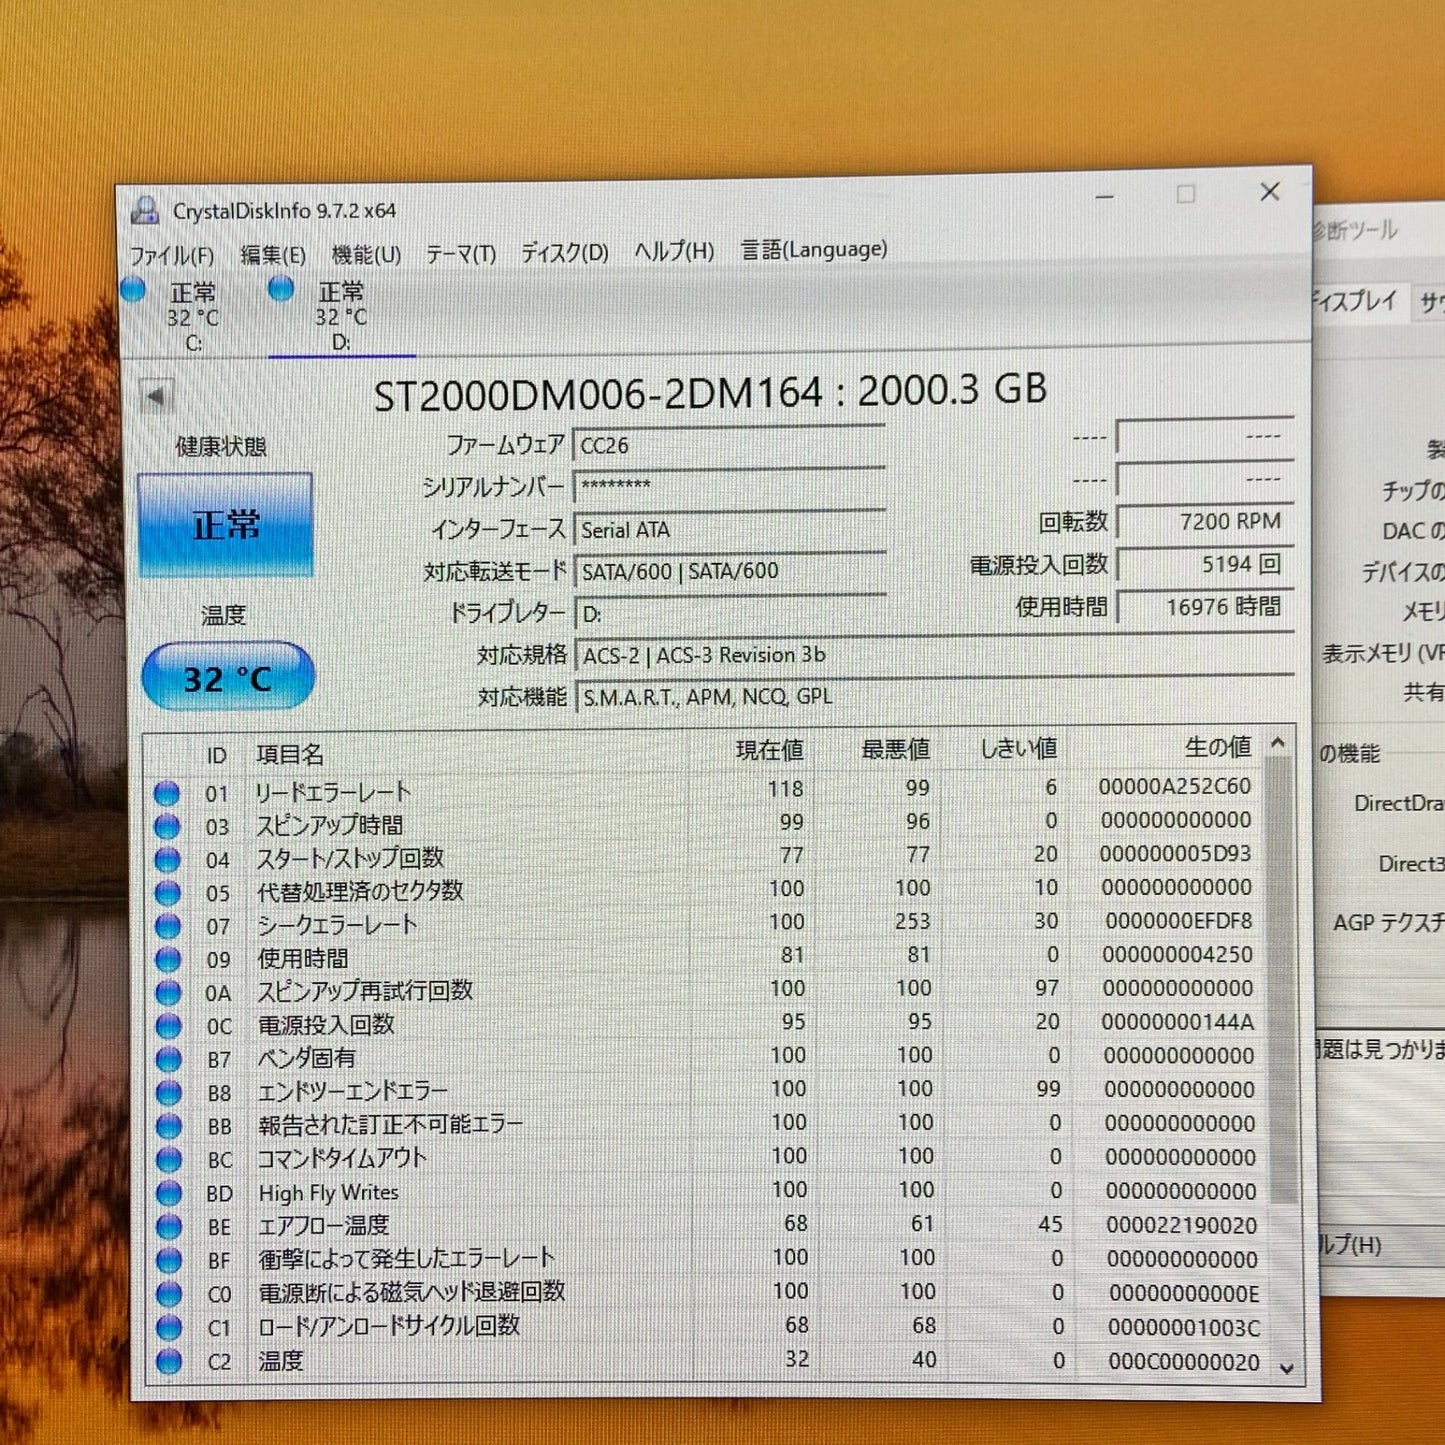This screenshot has width=1445, height=1445.
Task: Click the 現在値 column header
Action: (x=770, y=750)
